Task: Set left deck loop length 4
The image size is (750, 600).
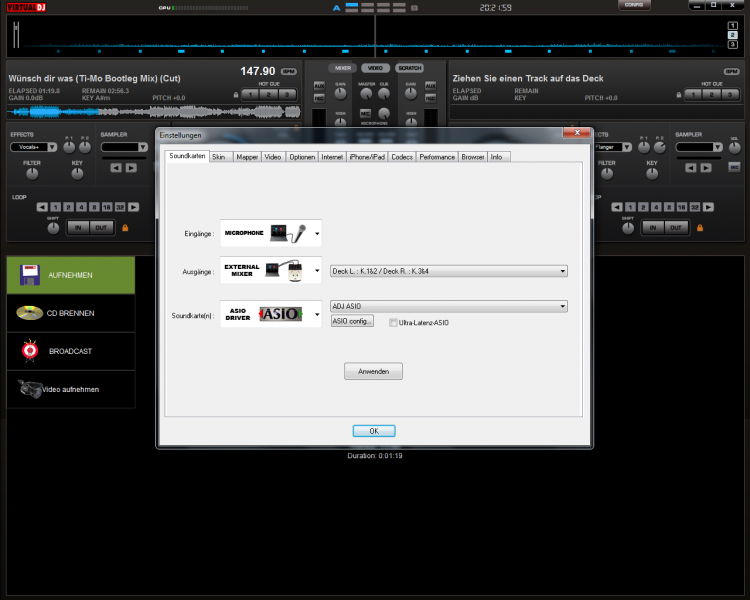Action: click(x=81, y=207)
